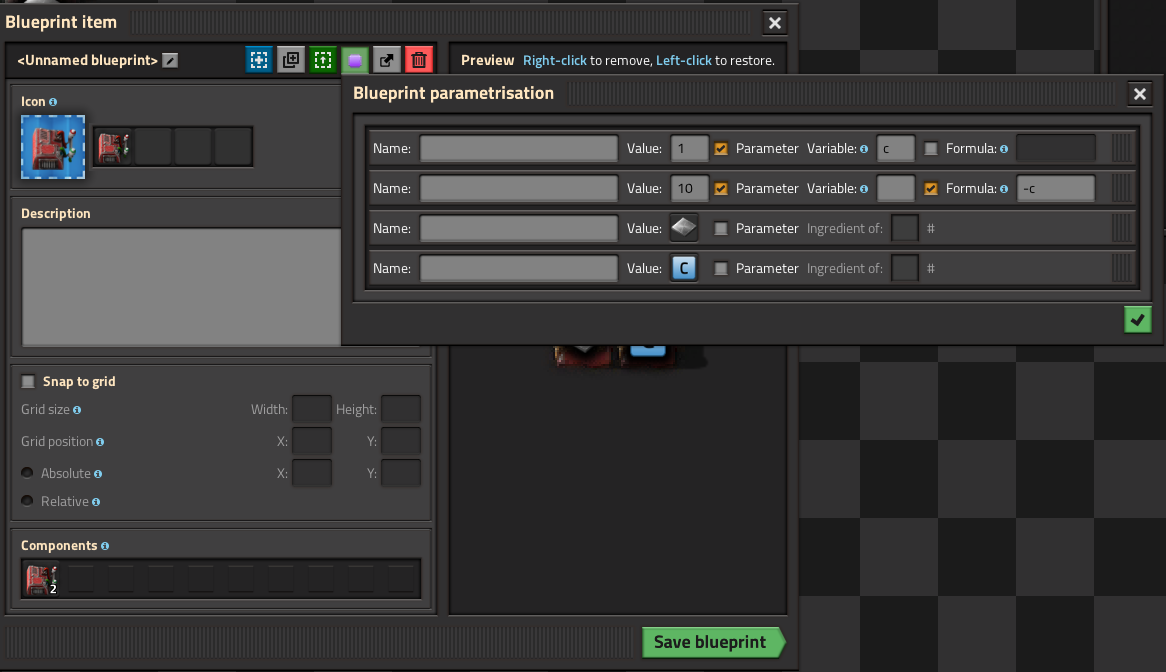
Task: Enable Parameter for the signal C row
Action: pos(721,269)
